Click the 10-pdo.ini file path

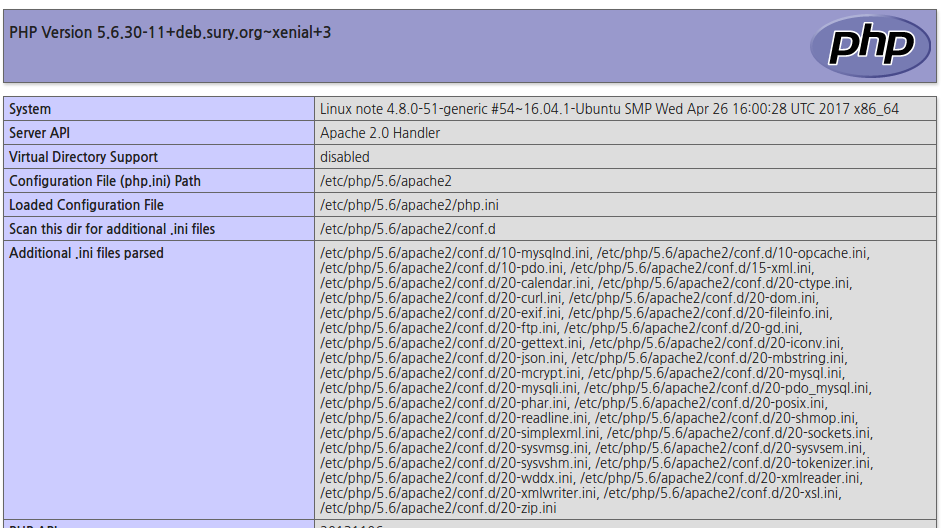pos(442,268)
